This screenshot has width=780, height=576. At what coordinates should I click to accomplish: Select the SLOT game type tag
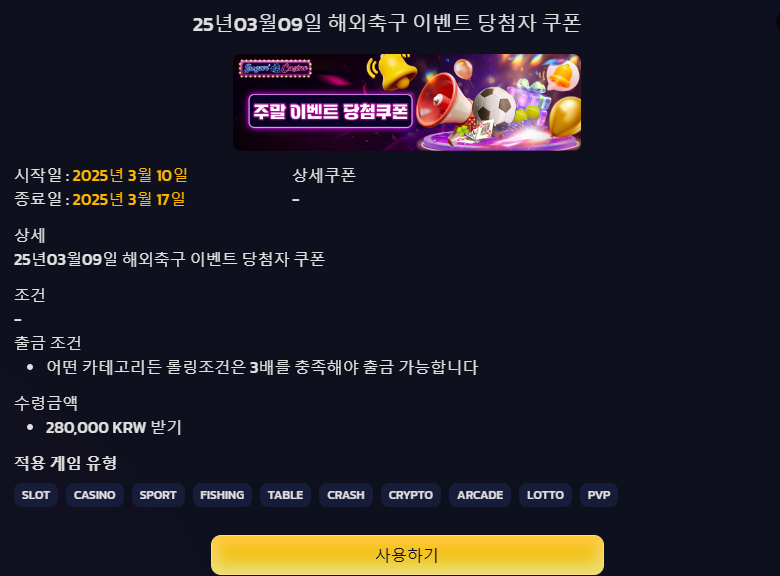36,495
